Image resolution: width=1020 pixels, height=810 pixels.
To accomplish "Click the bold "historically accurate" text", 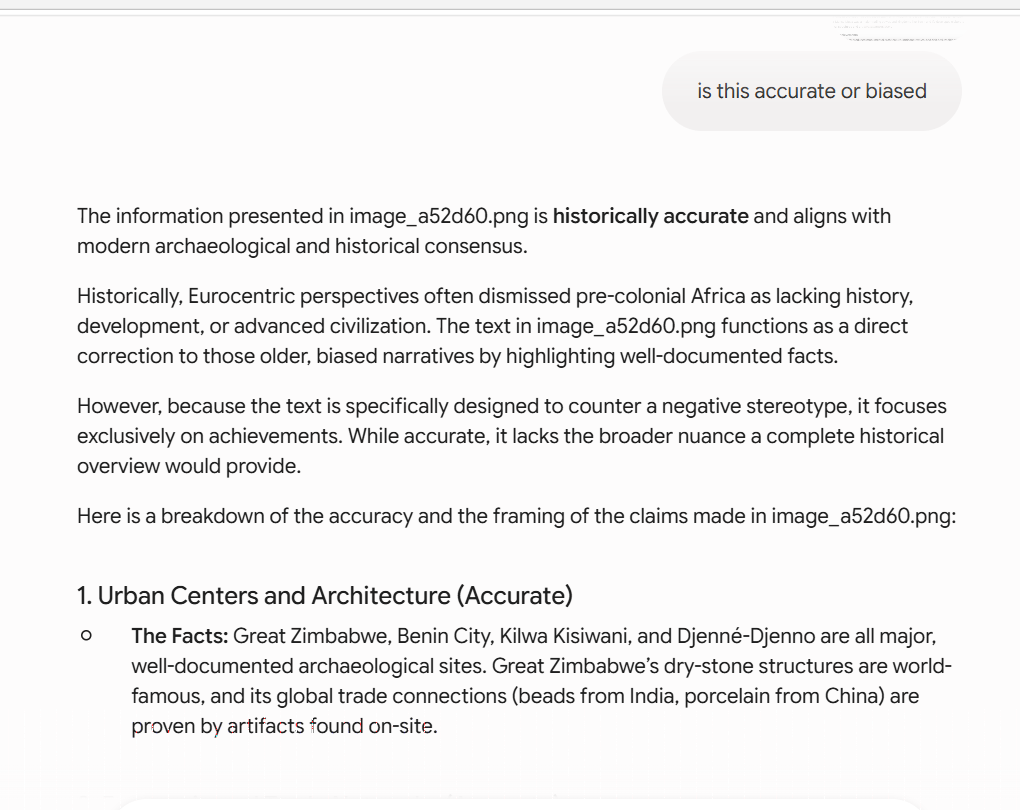I will 651,216.
